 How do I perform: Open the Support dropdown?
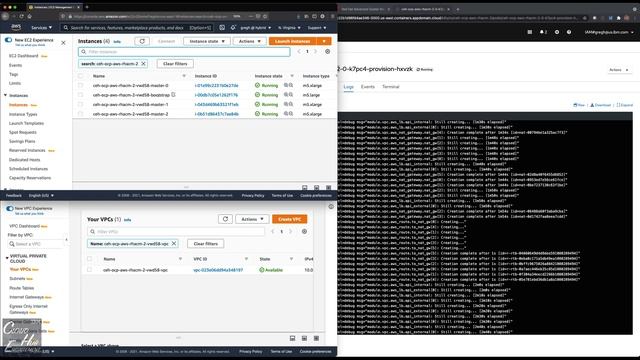coord(317,28)
